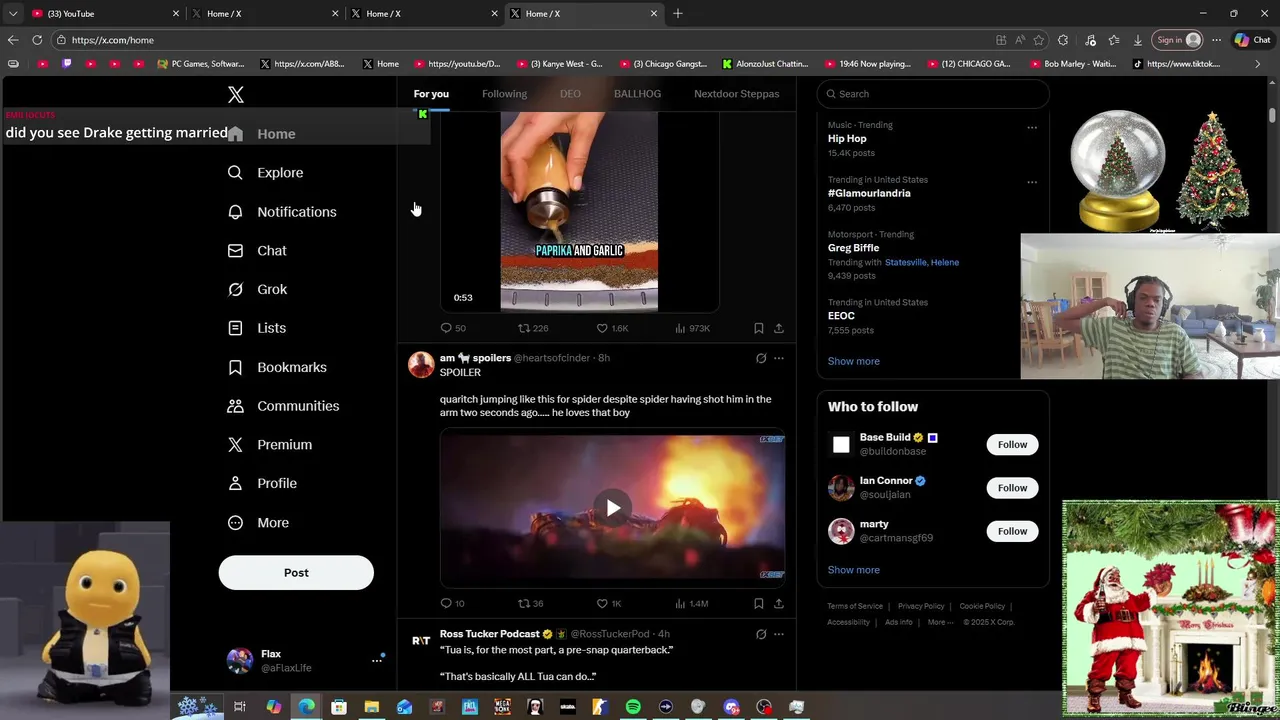
Task: Open File Explorer from the taskbar
Action: pos(372,707)
